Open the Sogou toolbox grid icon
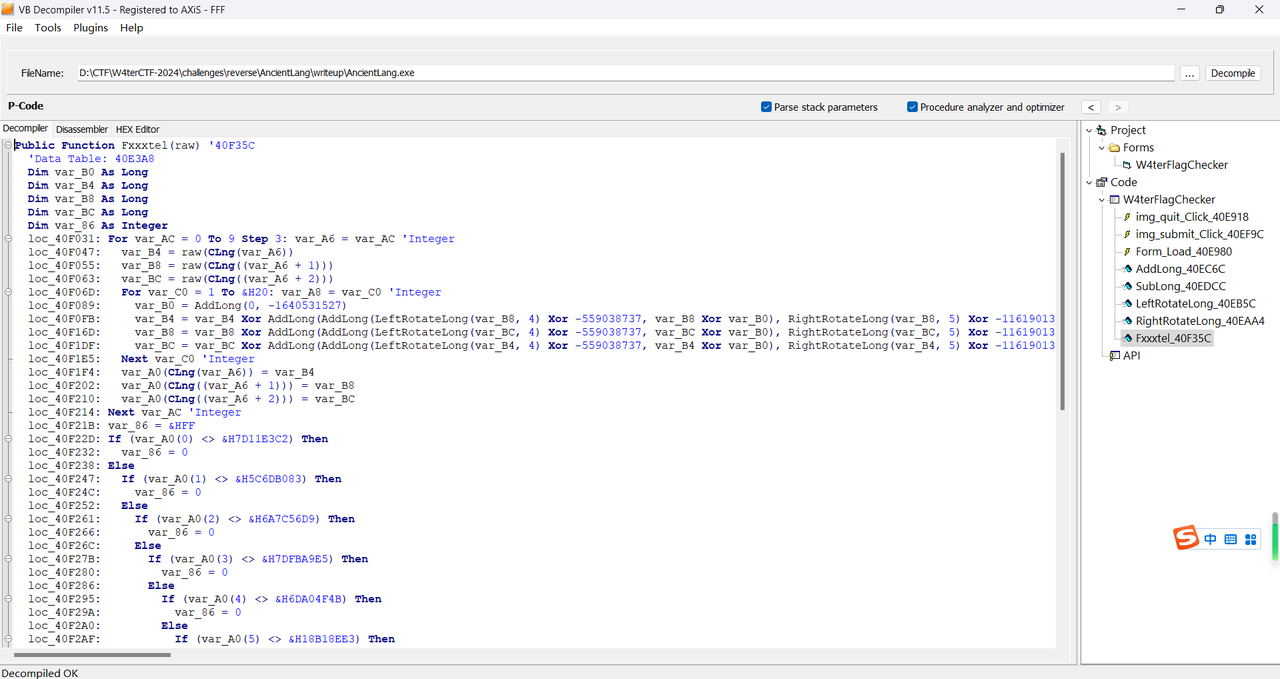The height and width of the screenshot is (679, 1280). point(1250,539)
